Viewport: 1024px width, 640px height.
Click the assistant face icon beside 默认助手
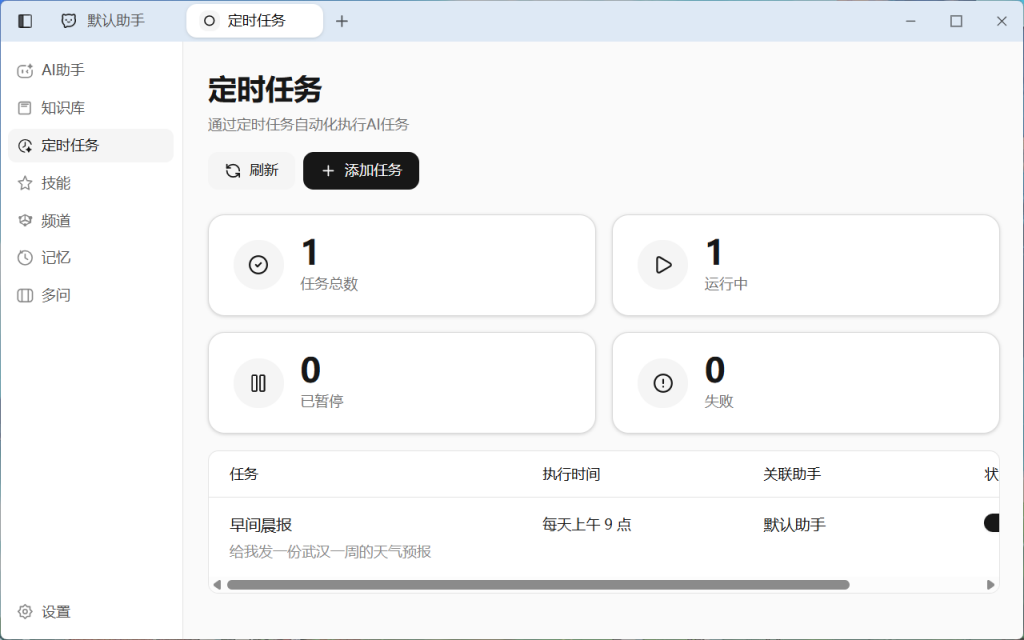tap(68, 20)
